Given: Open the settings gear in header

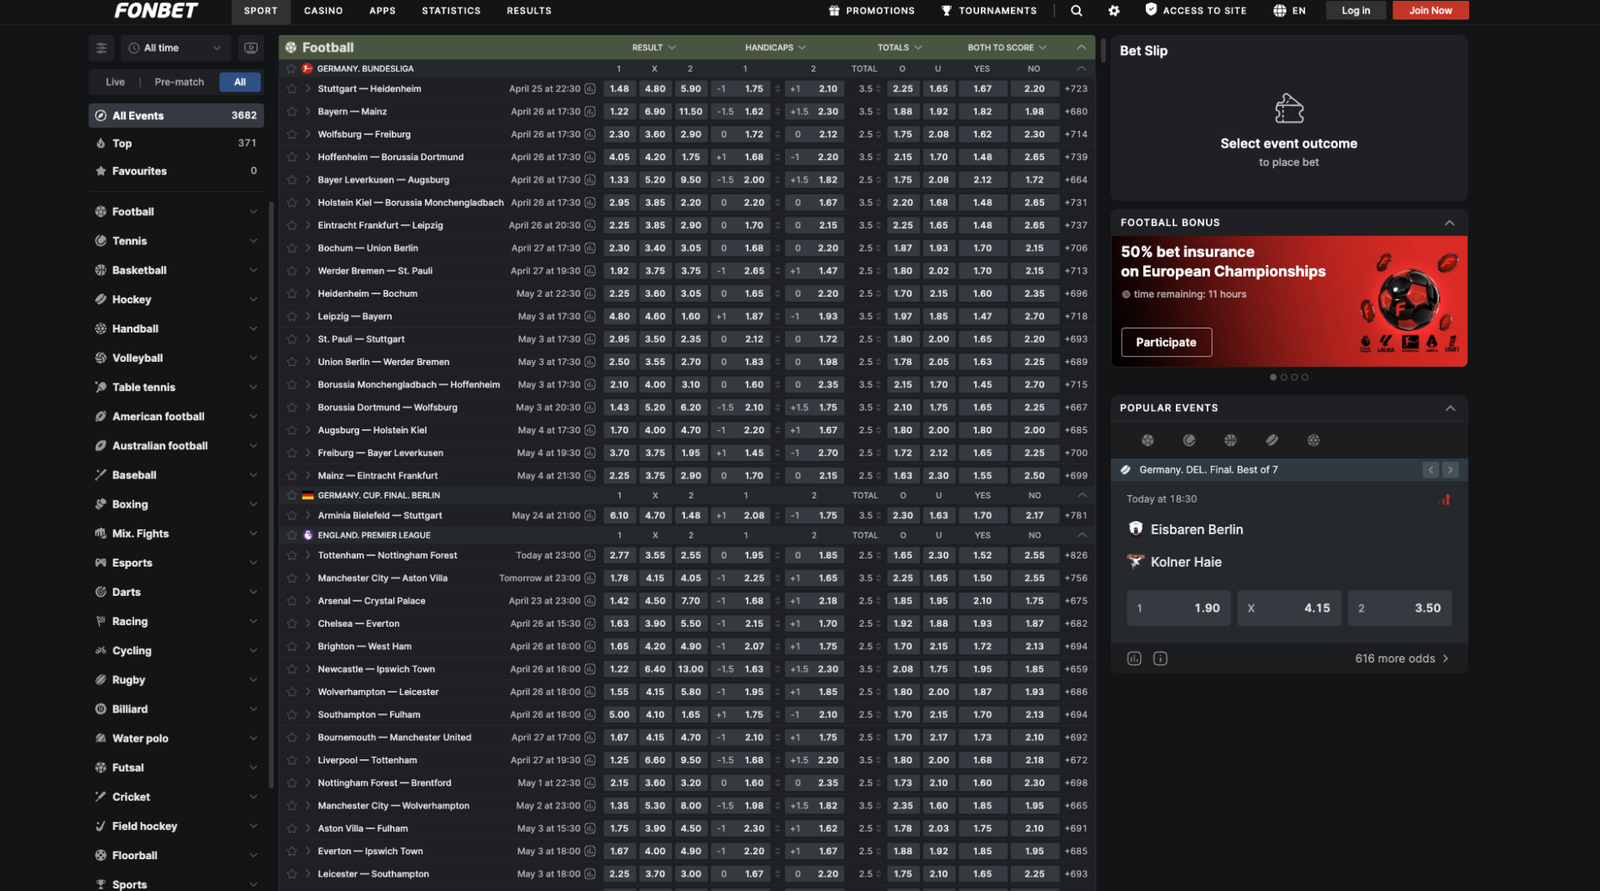Looking at the screenshot, I should pos(1114,11).
